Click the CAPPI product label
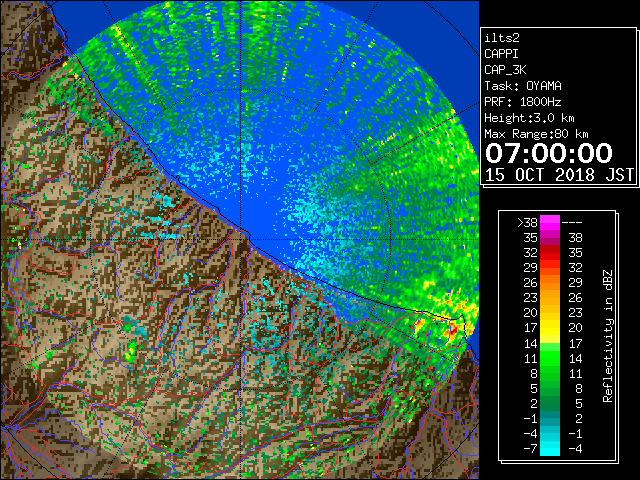This screenshot has width=640, height=480. (x=501, y=54)
